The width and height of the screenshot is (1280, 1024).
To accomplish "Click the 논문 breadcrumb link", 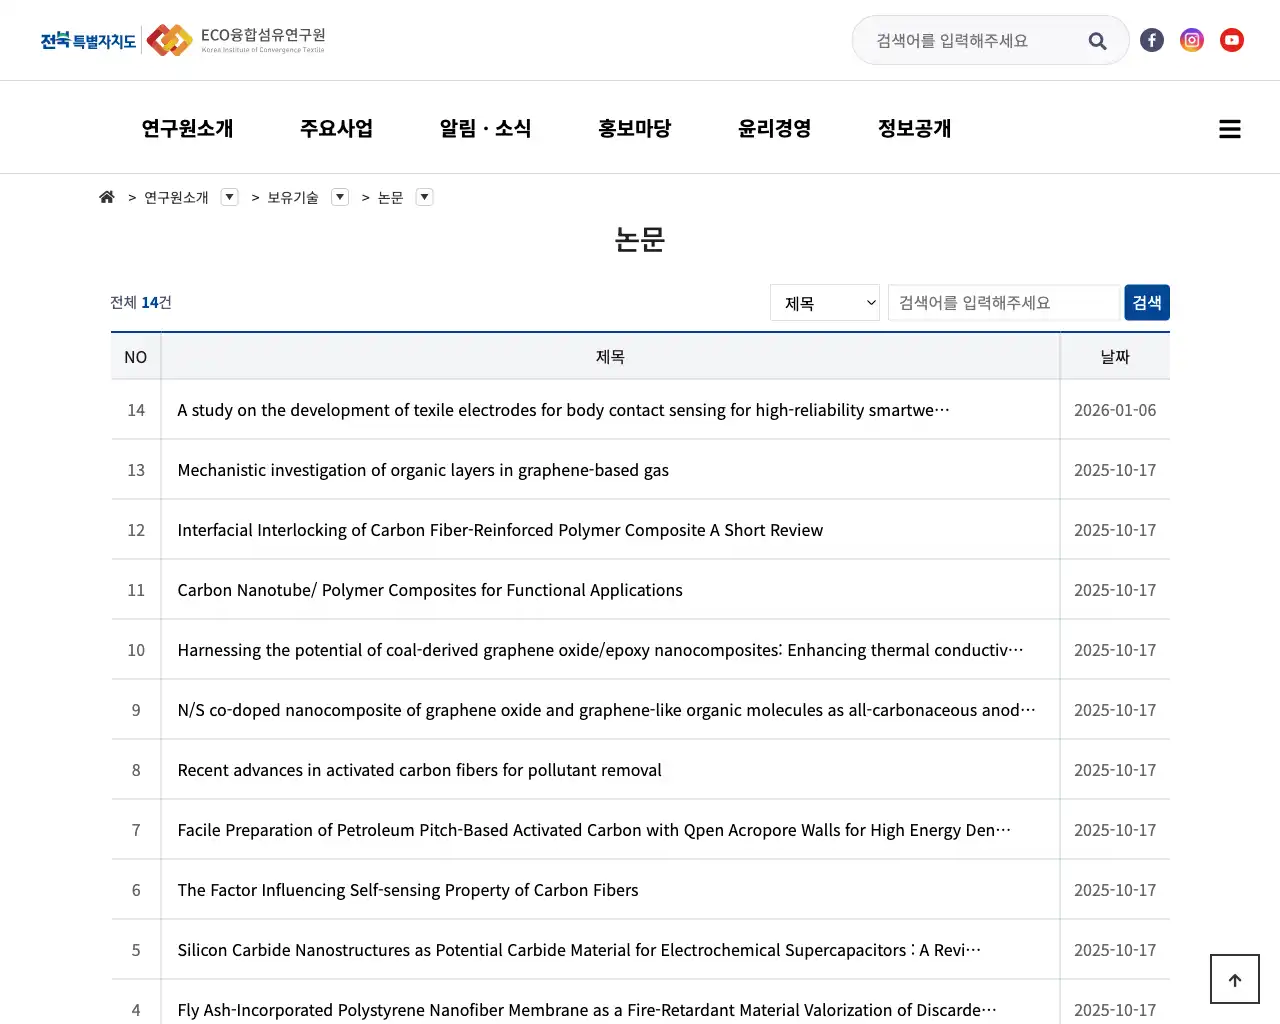I will (390, 197).
